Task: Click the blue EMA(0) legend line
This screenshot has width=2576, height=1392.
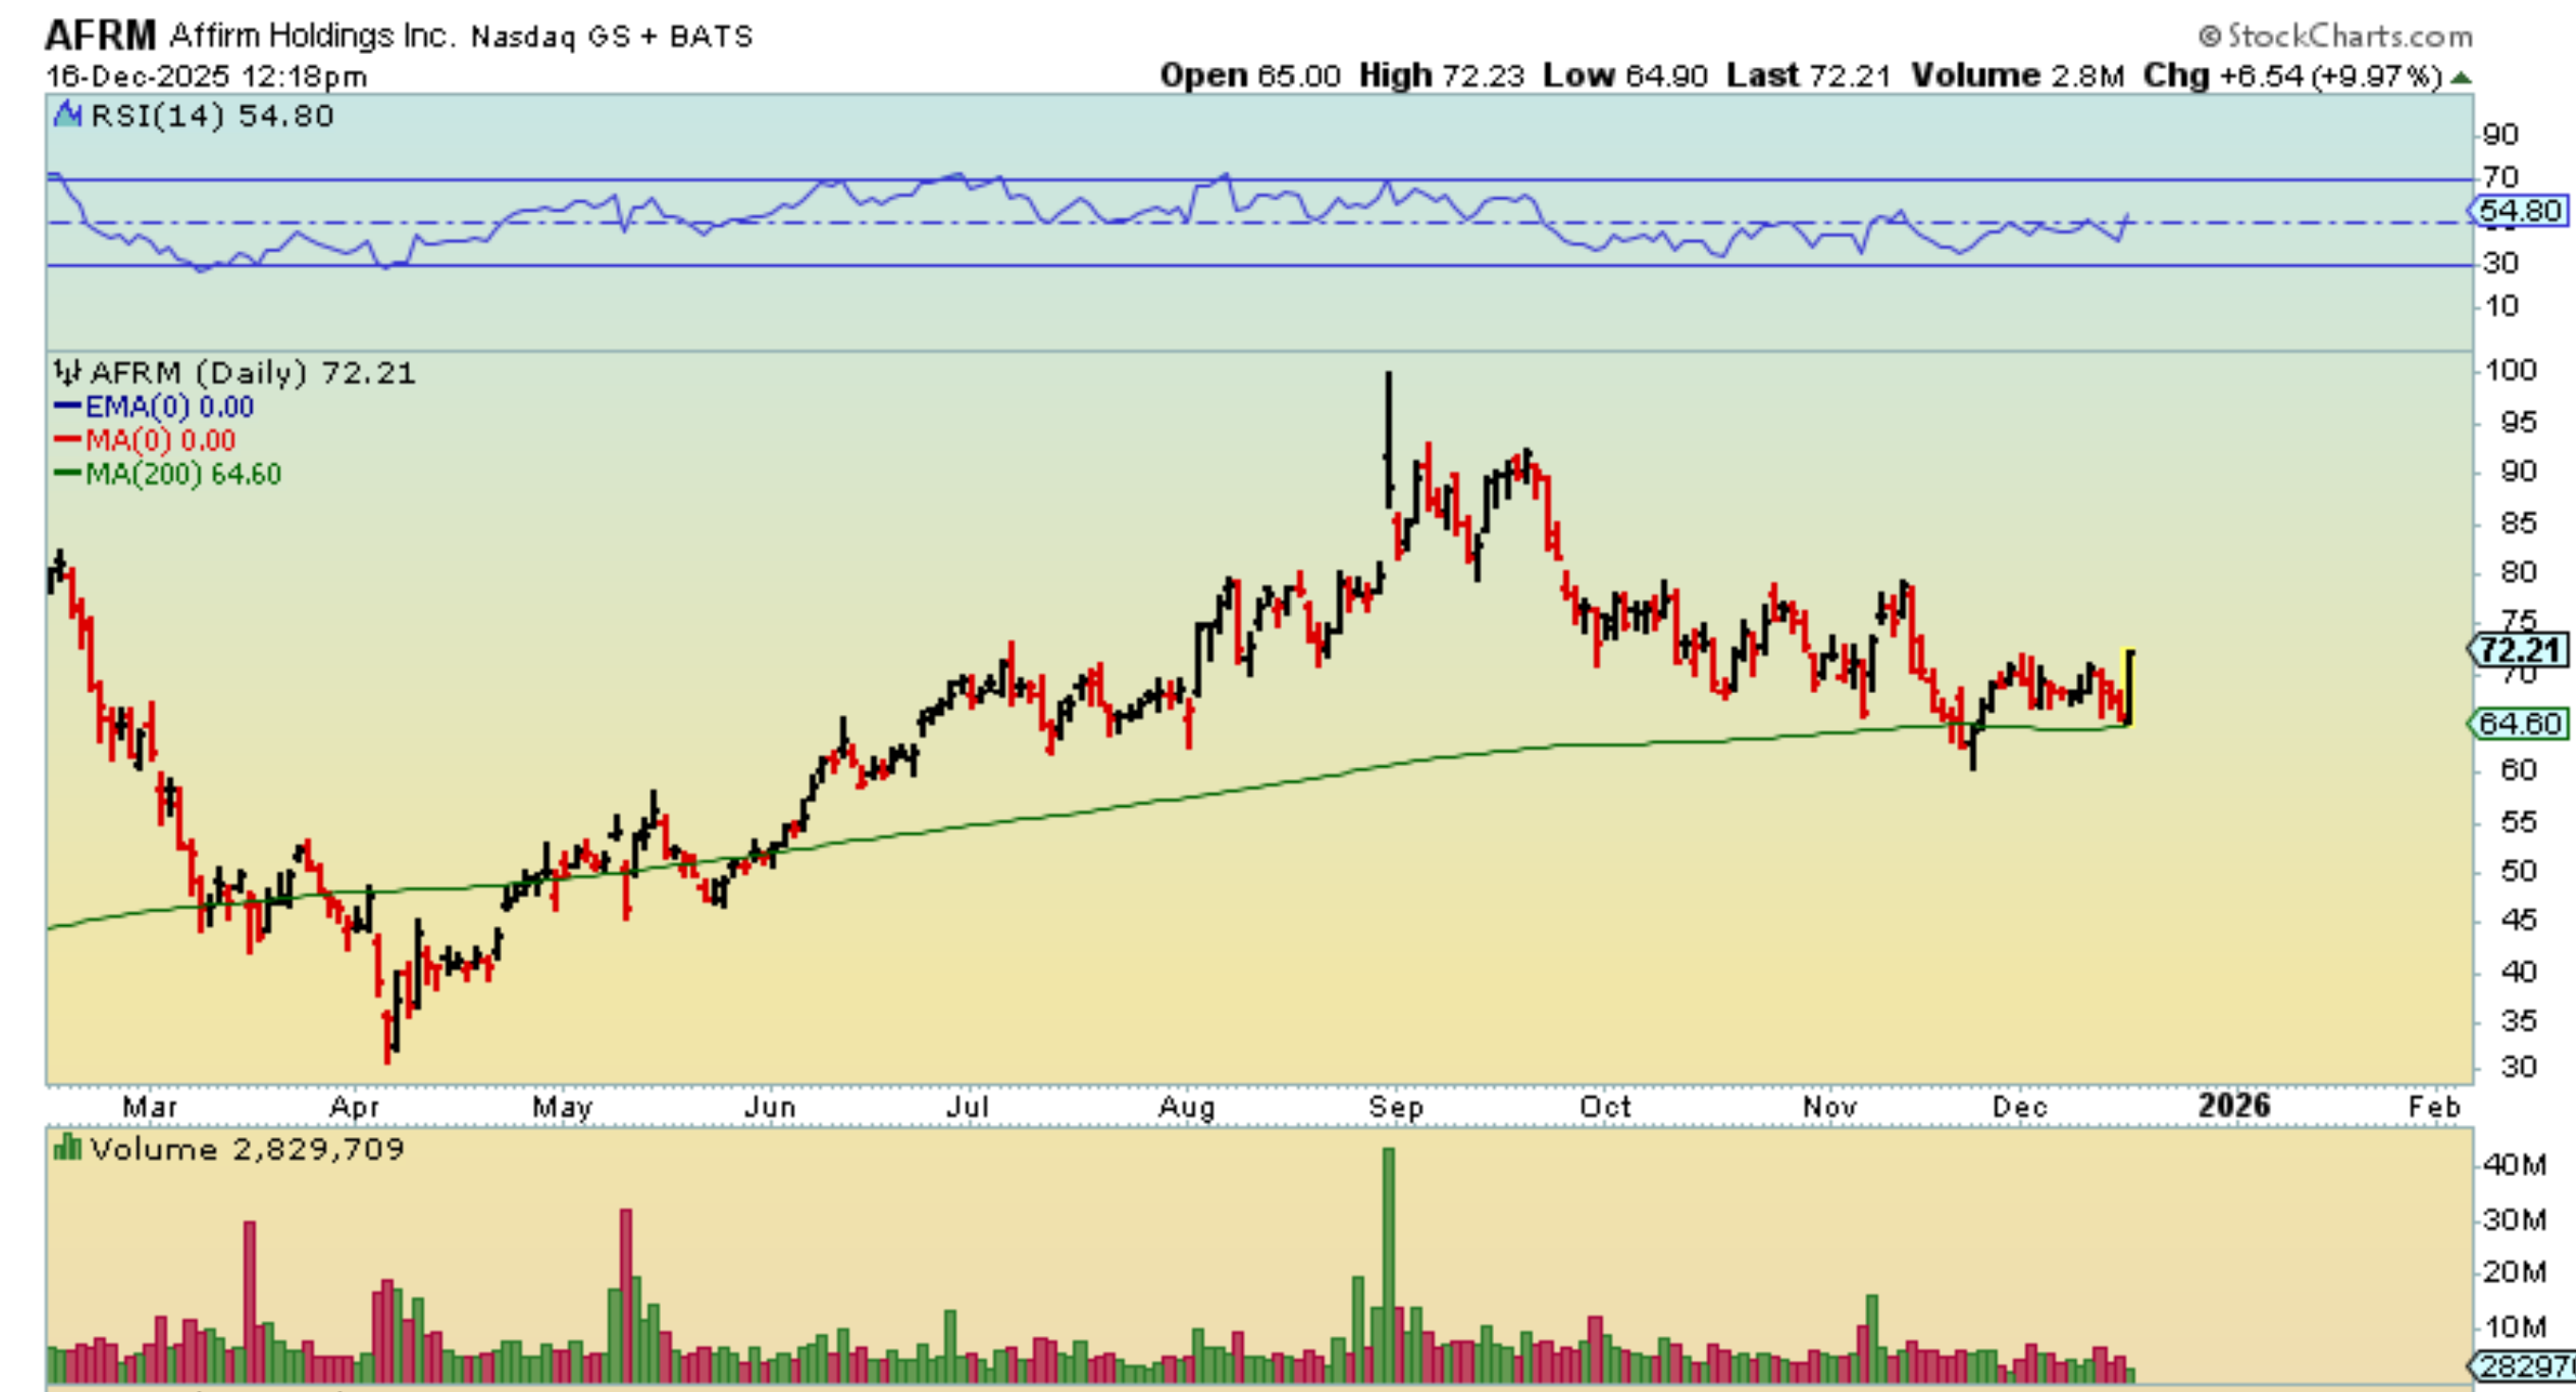Action: (x=68, y=406)
